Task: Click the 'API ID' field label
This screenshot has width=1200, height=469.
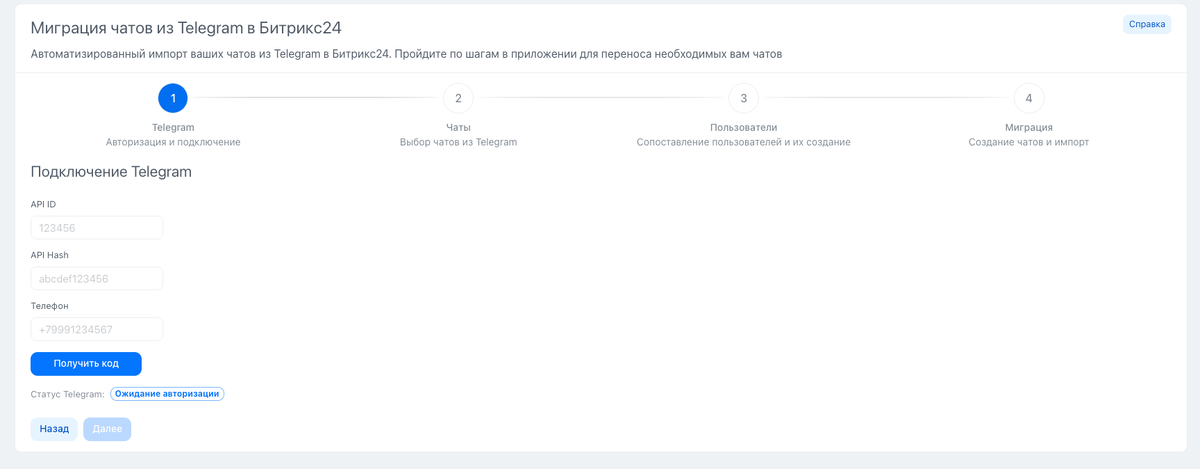Action: pyautogui.click(x=43, y=204)
